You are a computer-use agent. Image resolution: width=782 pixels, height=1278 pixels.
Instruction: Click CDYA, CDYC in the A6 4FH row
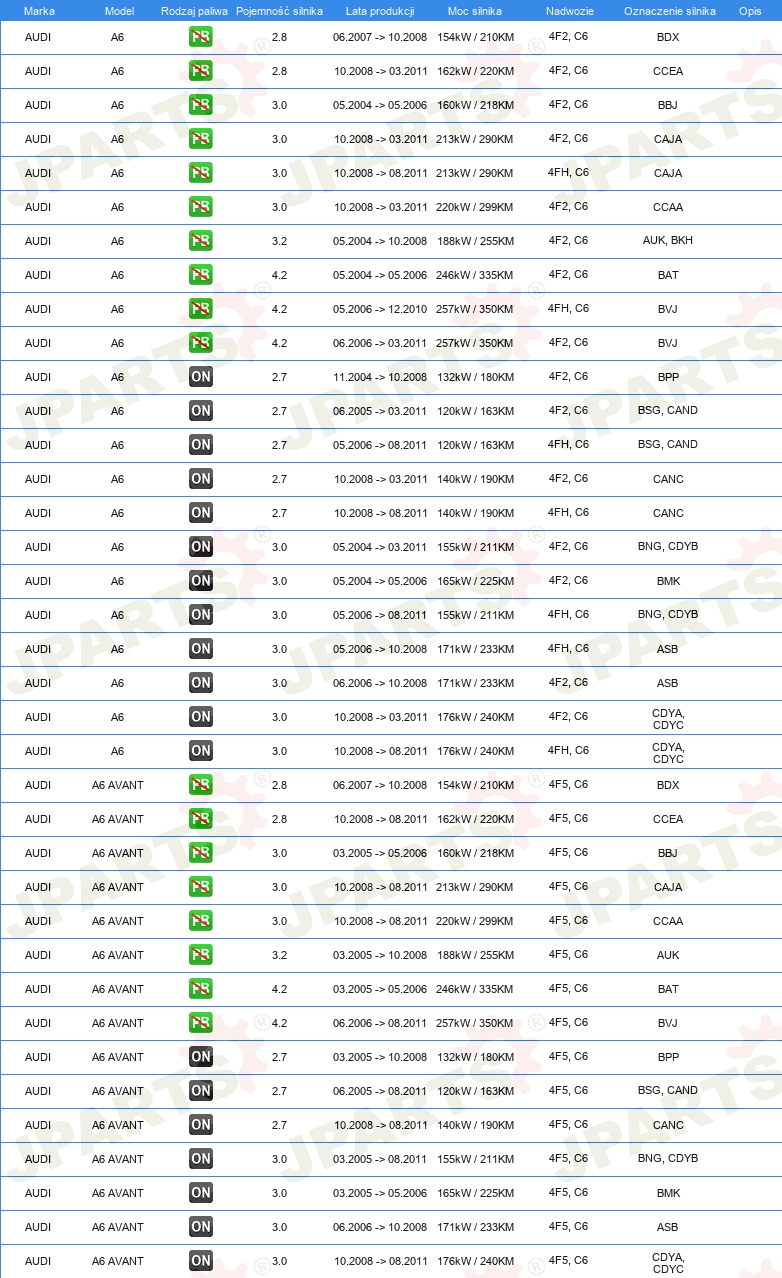pyautogui.click(x=668, y=753)
